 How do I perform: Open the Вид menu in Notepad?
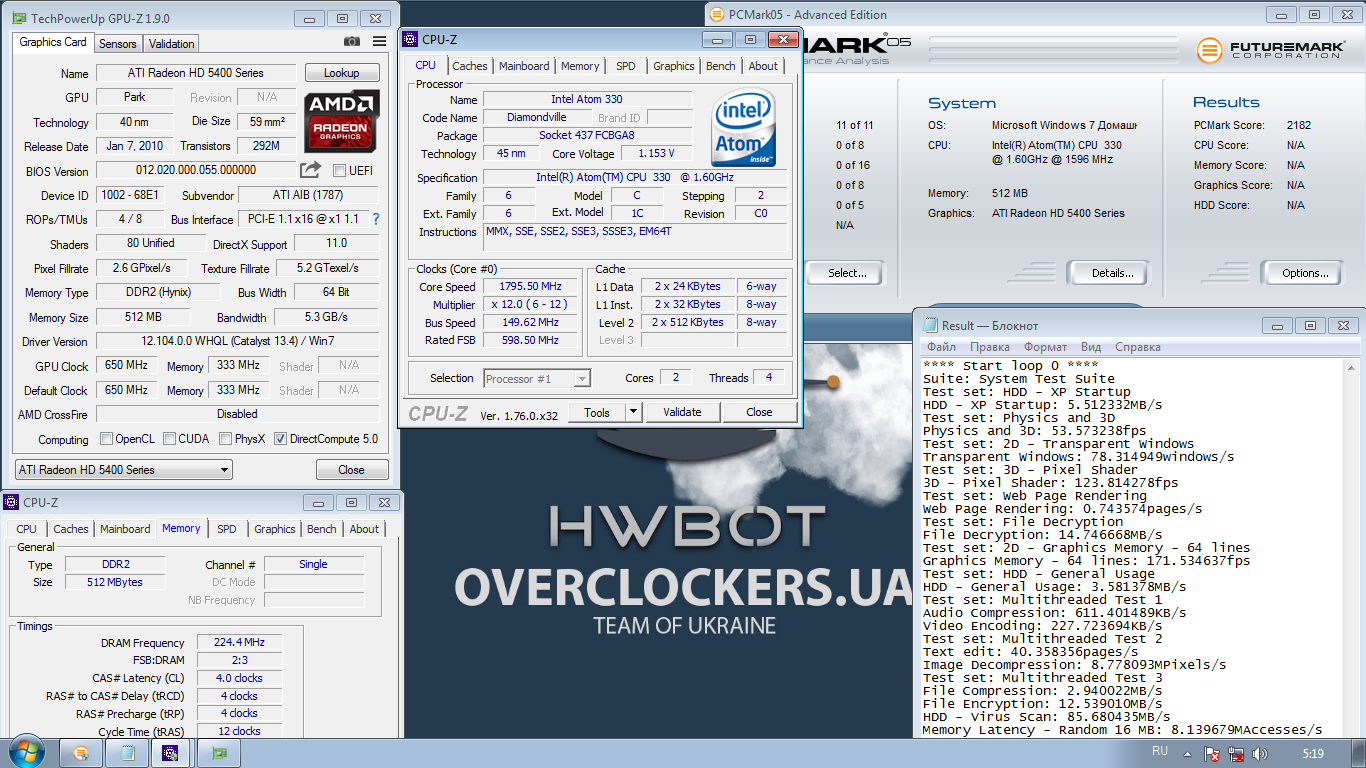pyautogui.click(x=1091, y=347)
